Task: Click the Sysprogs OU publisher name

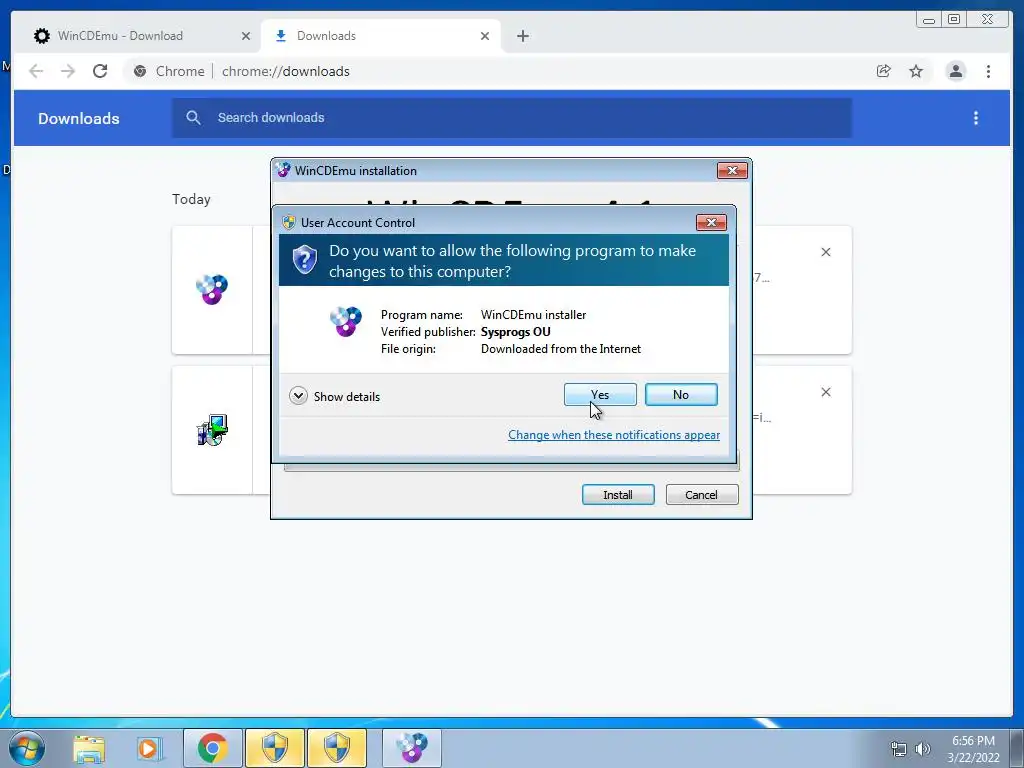Action: pos(515,332)
